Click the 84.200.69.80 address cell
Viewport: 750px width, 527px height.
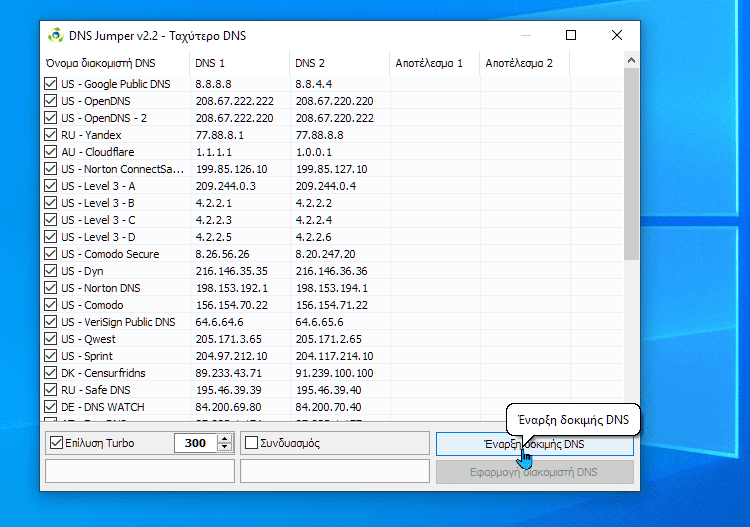229,406
